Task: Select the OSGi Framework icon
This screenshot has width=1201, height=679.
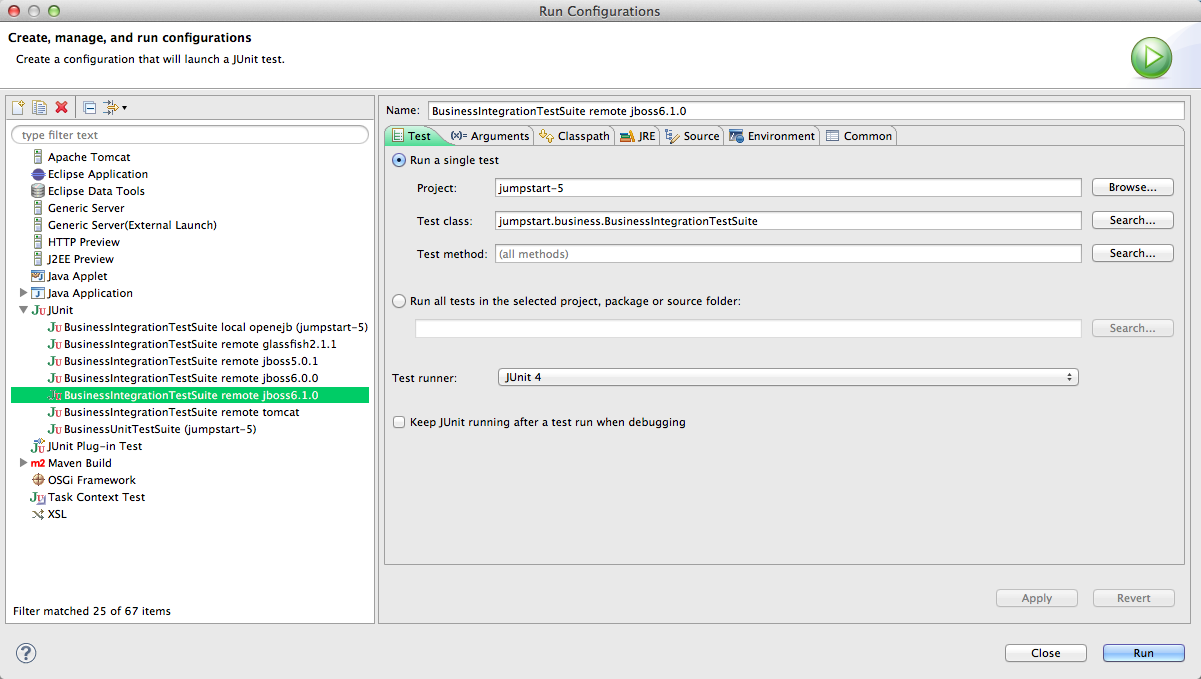Action: click(x=38, y=480)
